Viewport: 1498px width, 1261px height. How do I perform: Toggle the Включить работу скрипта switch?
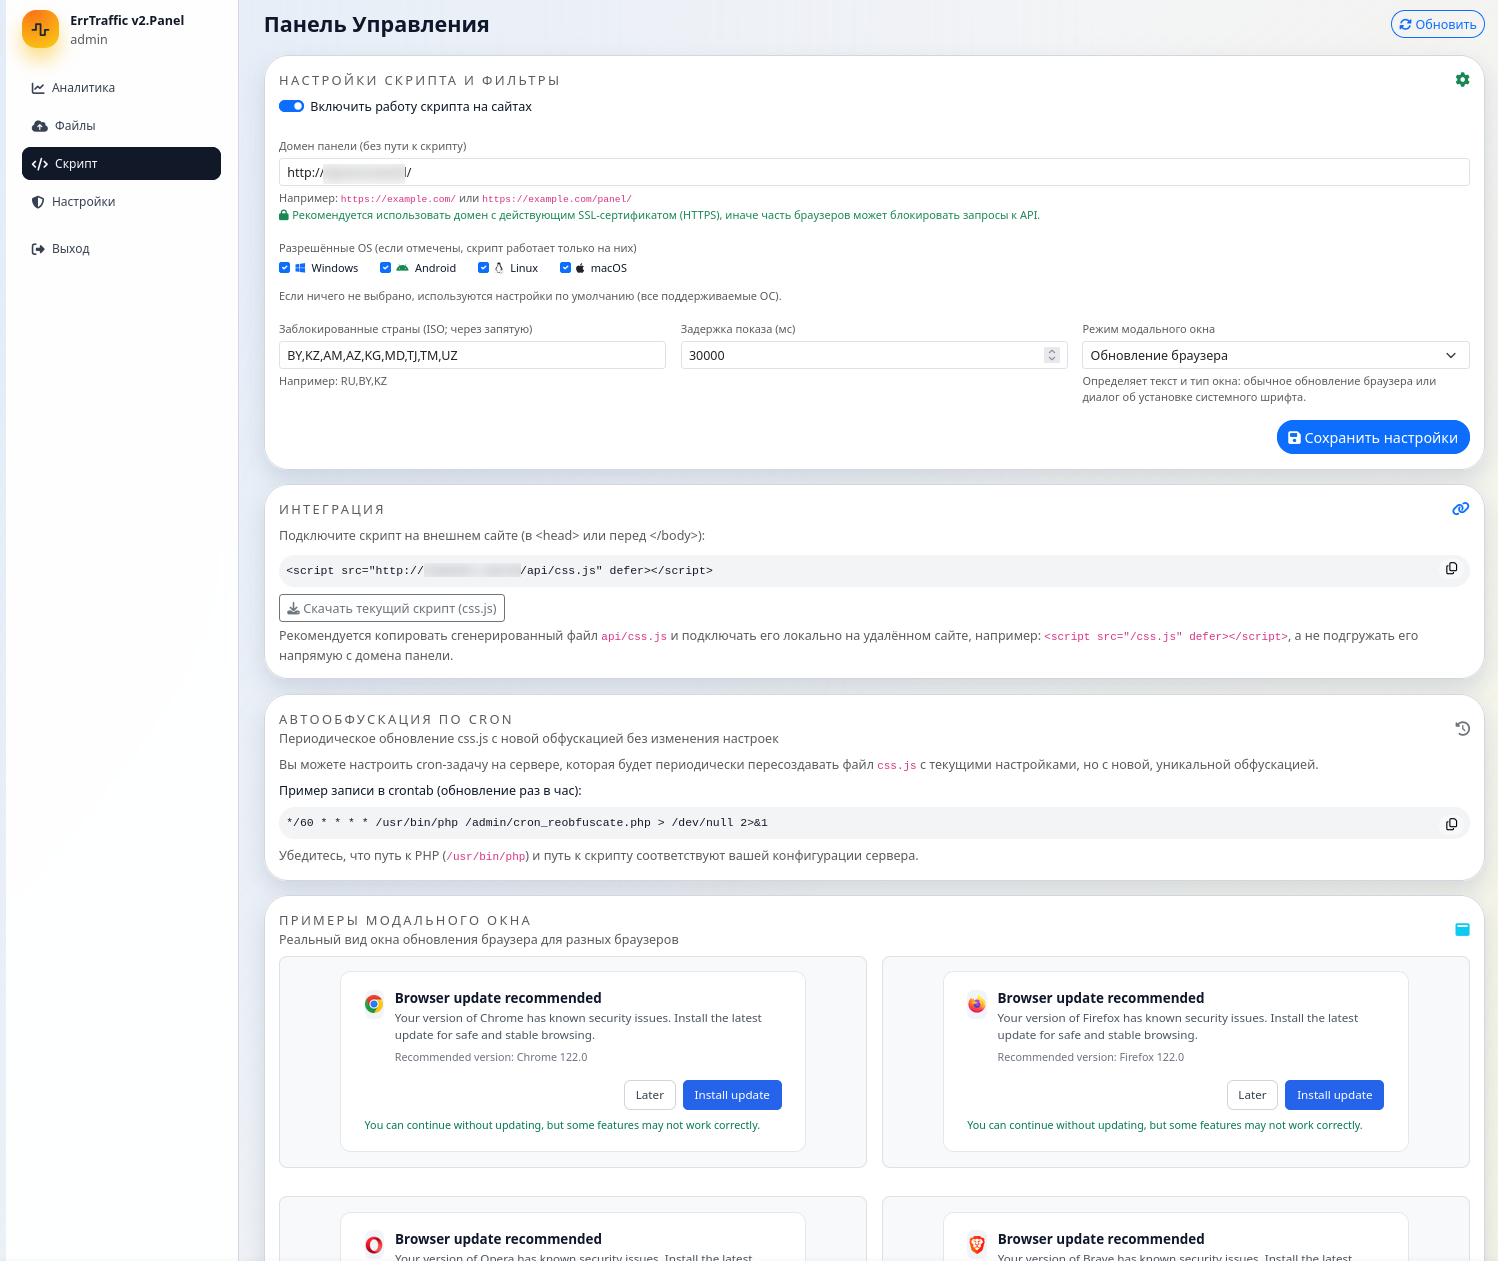[291, 106]
